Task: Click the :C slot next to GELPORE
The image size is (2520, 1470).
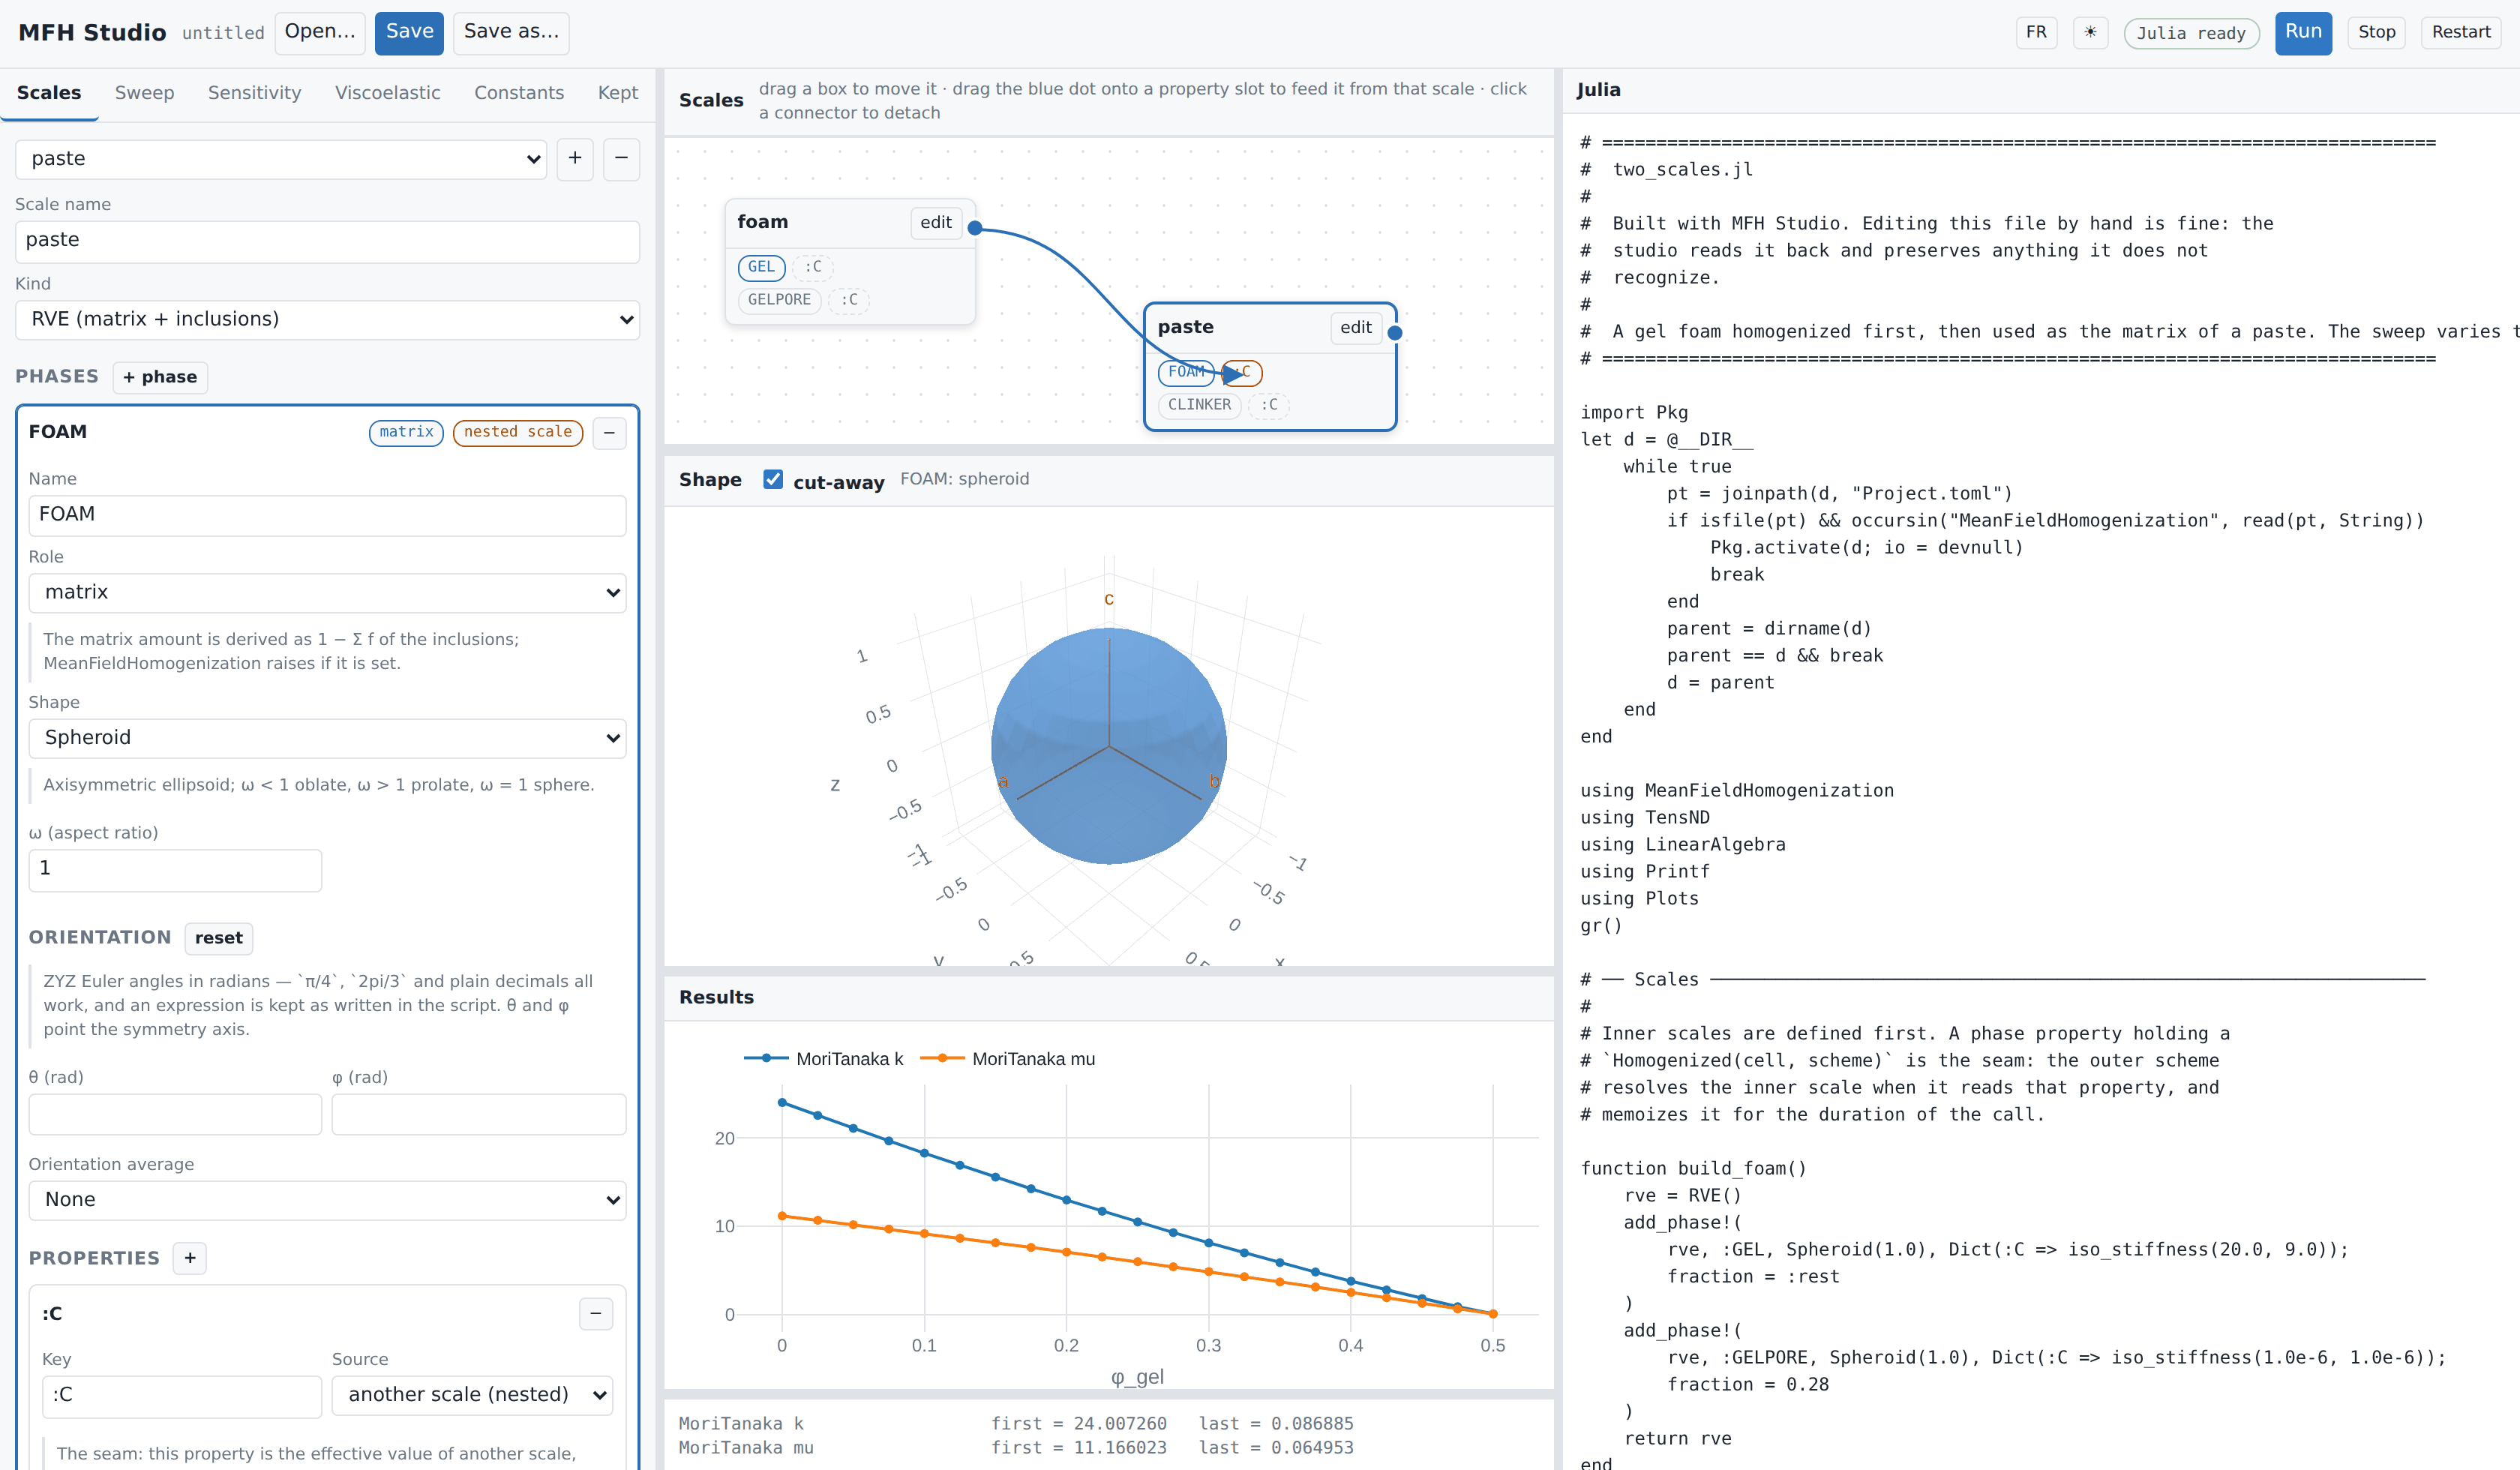Action: tap(849, 300)
